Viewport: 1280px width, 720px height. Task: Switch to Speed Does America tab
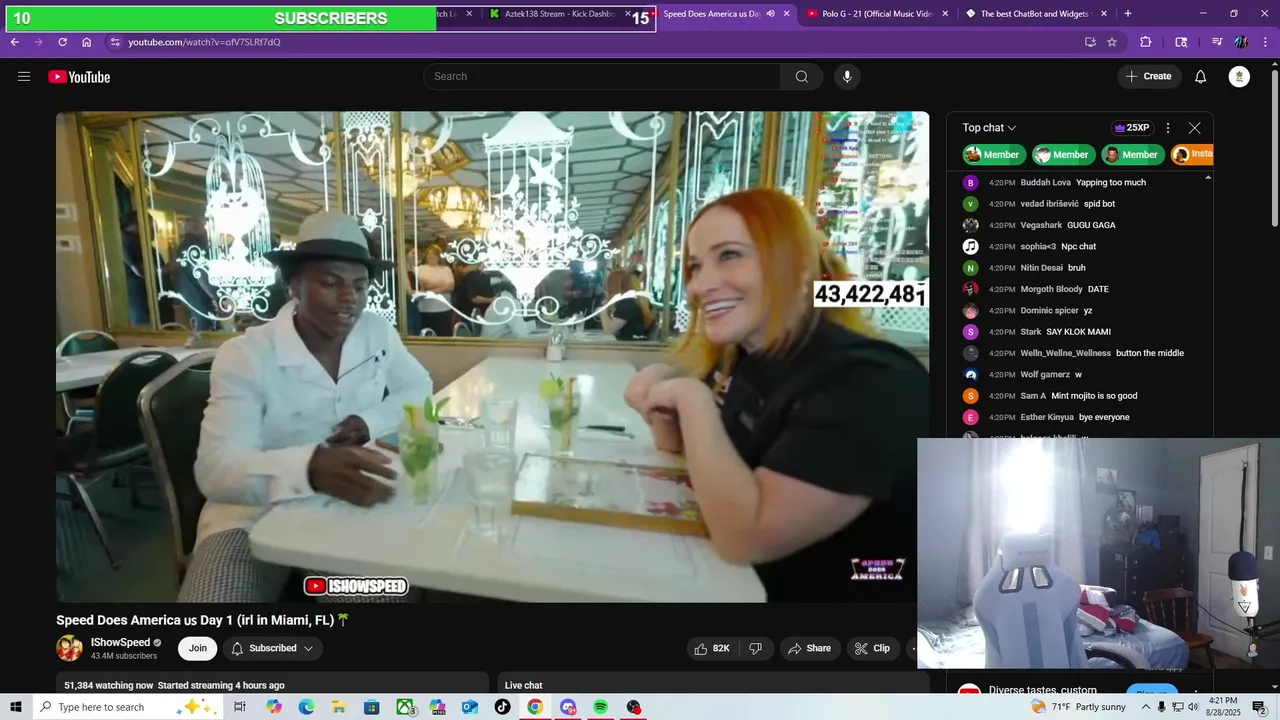(x=712, y=14)
